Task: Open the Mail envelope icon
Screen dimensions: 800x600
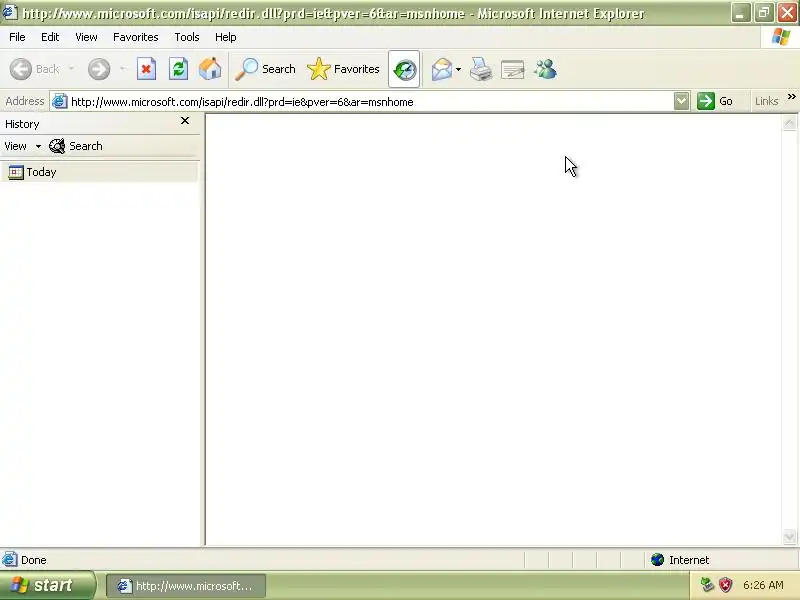Action: point(441,69)
